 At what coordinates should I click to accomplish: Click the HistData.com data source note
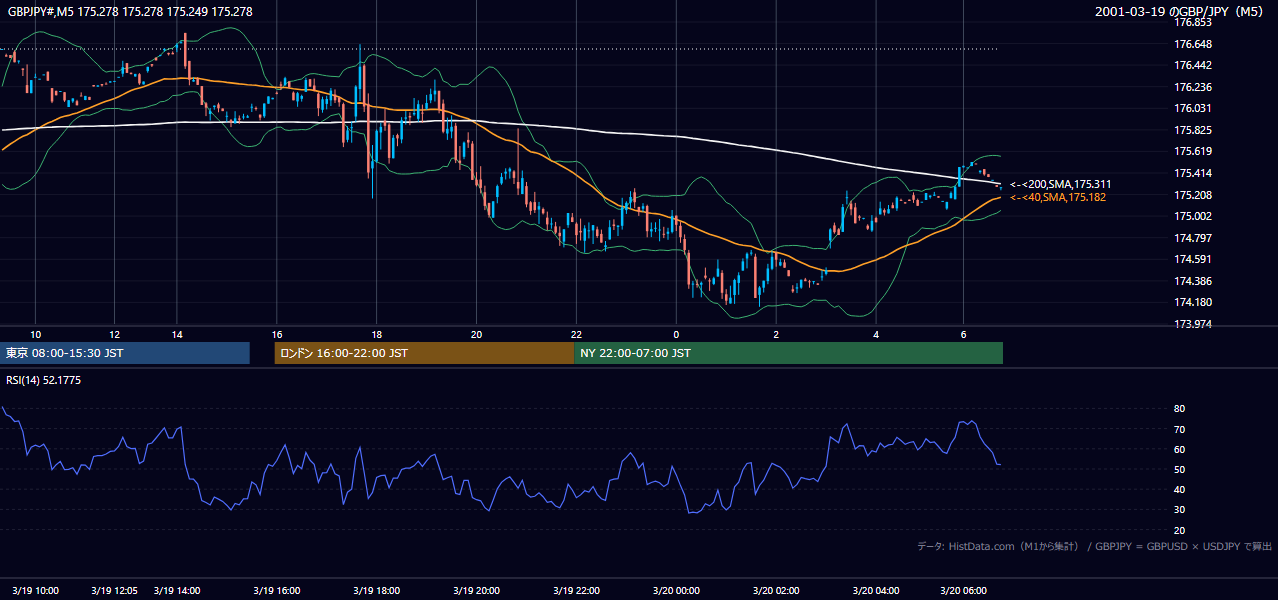(x=1094, y=546)
